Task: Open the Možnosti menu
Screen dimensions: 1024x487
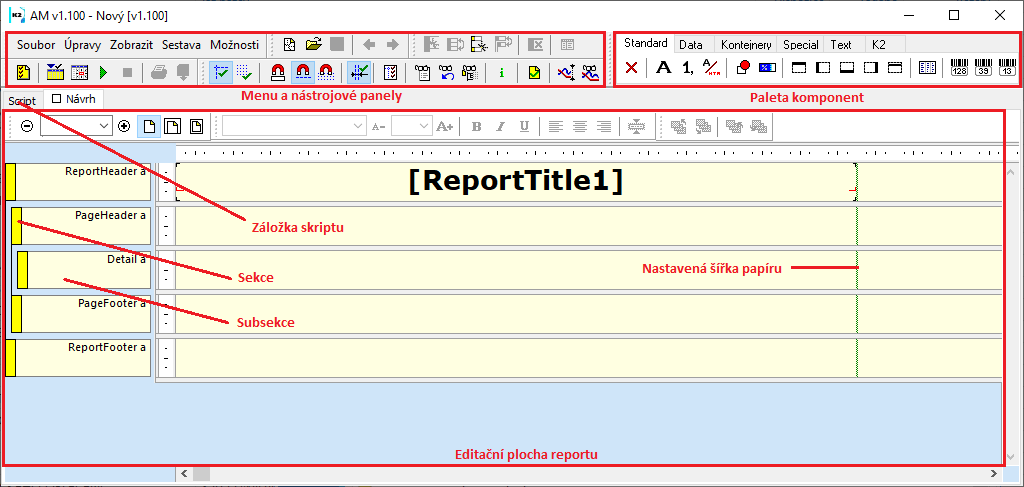Action: 234,45
